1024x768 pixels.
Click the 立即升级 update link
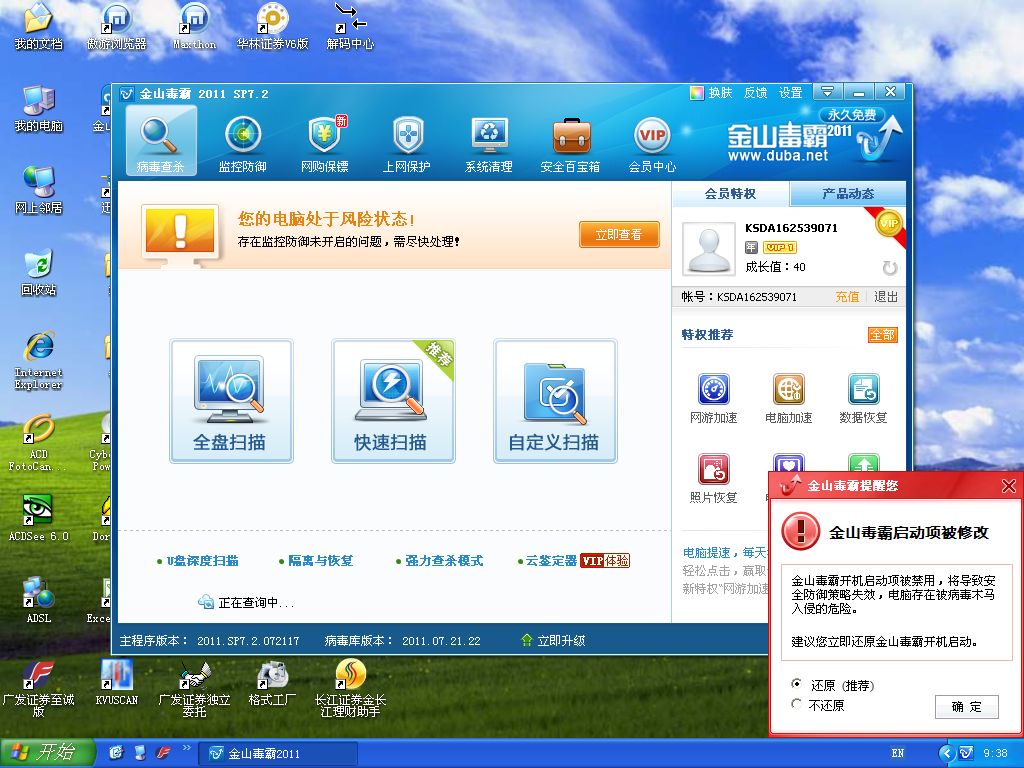click(553, 640)
